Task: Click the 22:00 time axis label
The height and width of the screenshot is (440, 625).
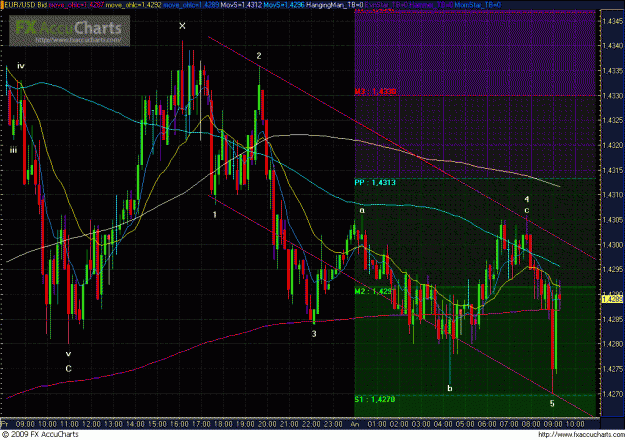Action: pos(311,424)
